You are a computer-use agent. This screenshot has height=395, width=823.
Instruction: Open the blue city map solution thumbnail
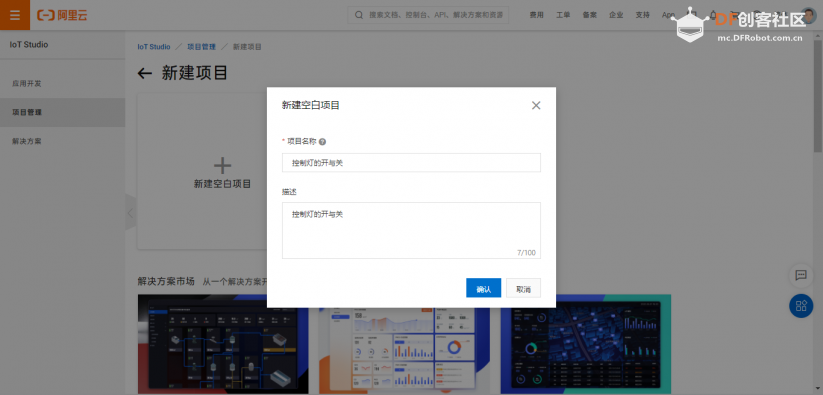point(586,344)
